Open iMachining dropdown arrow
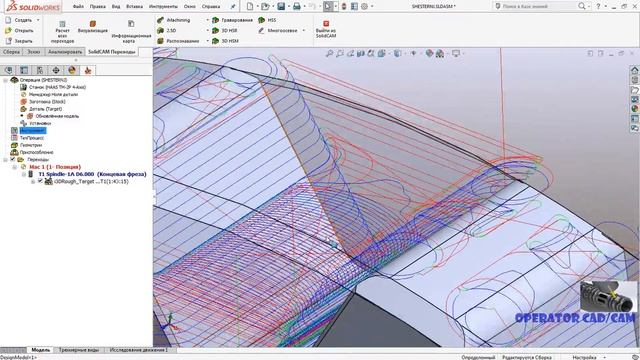 click(207, 20)
